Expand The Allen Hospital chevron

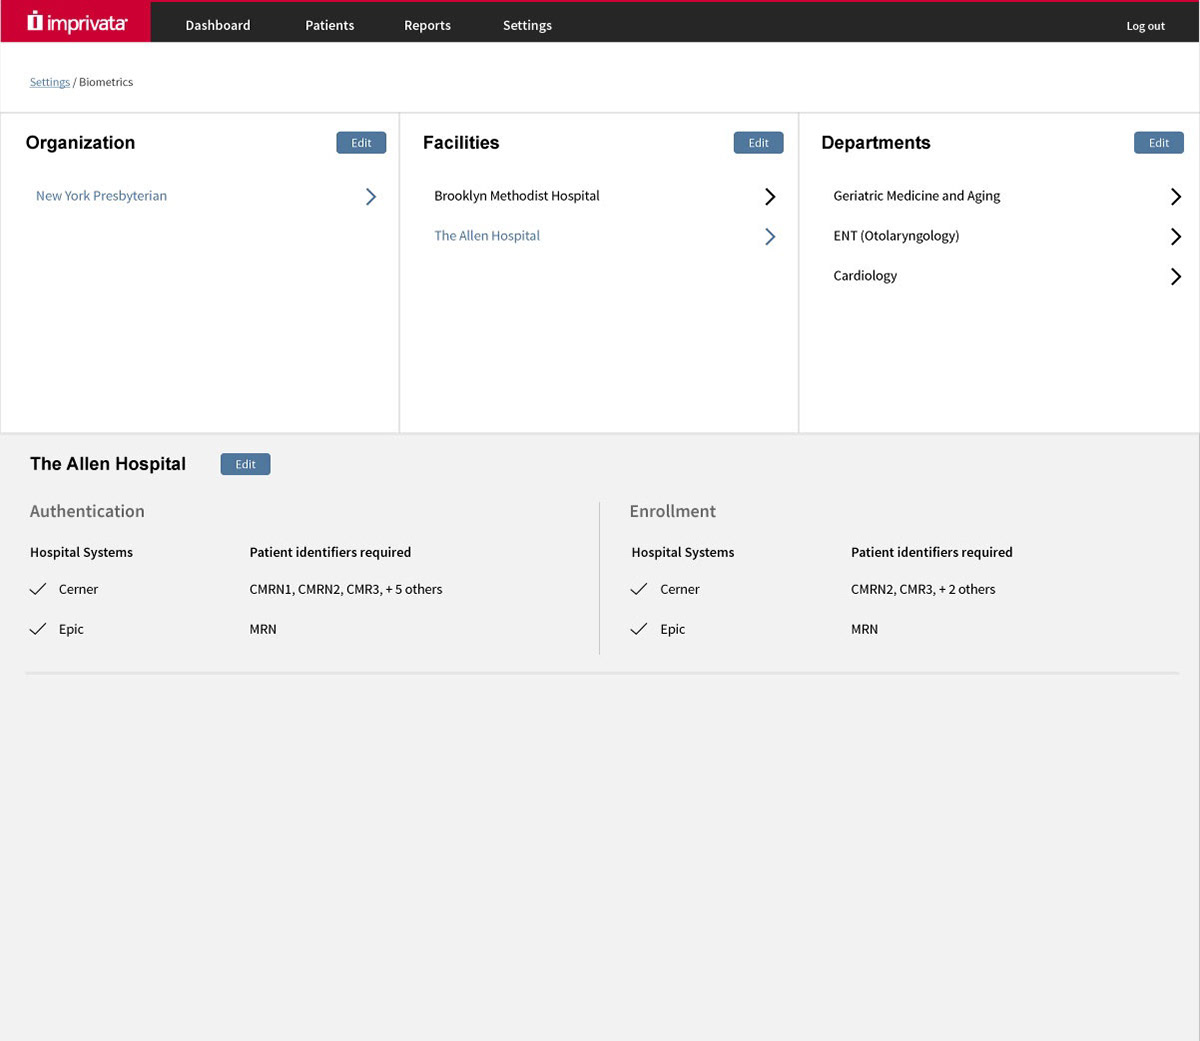click(x=770, y=237)
